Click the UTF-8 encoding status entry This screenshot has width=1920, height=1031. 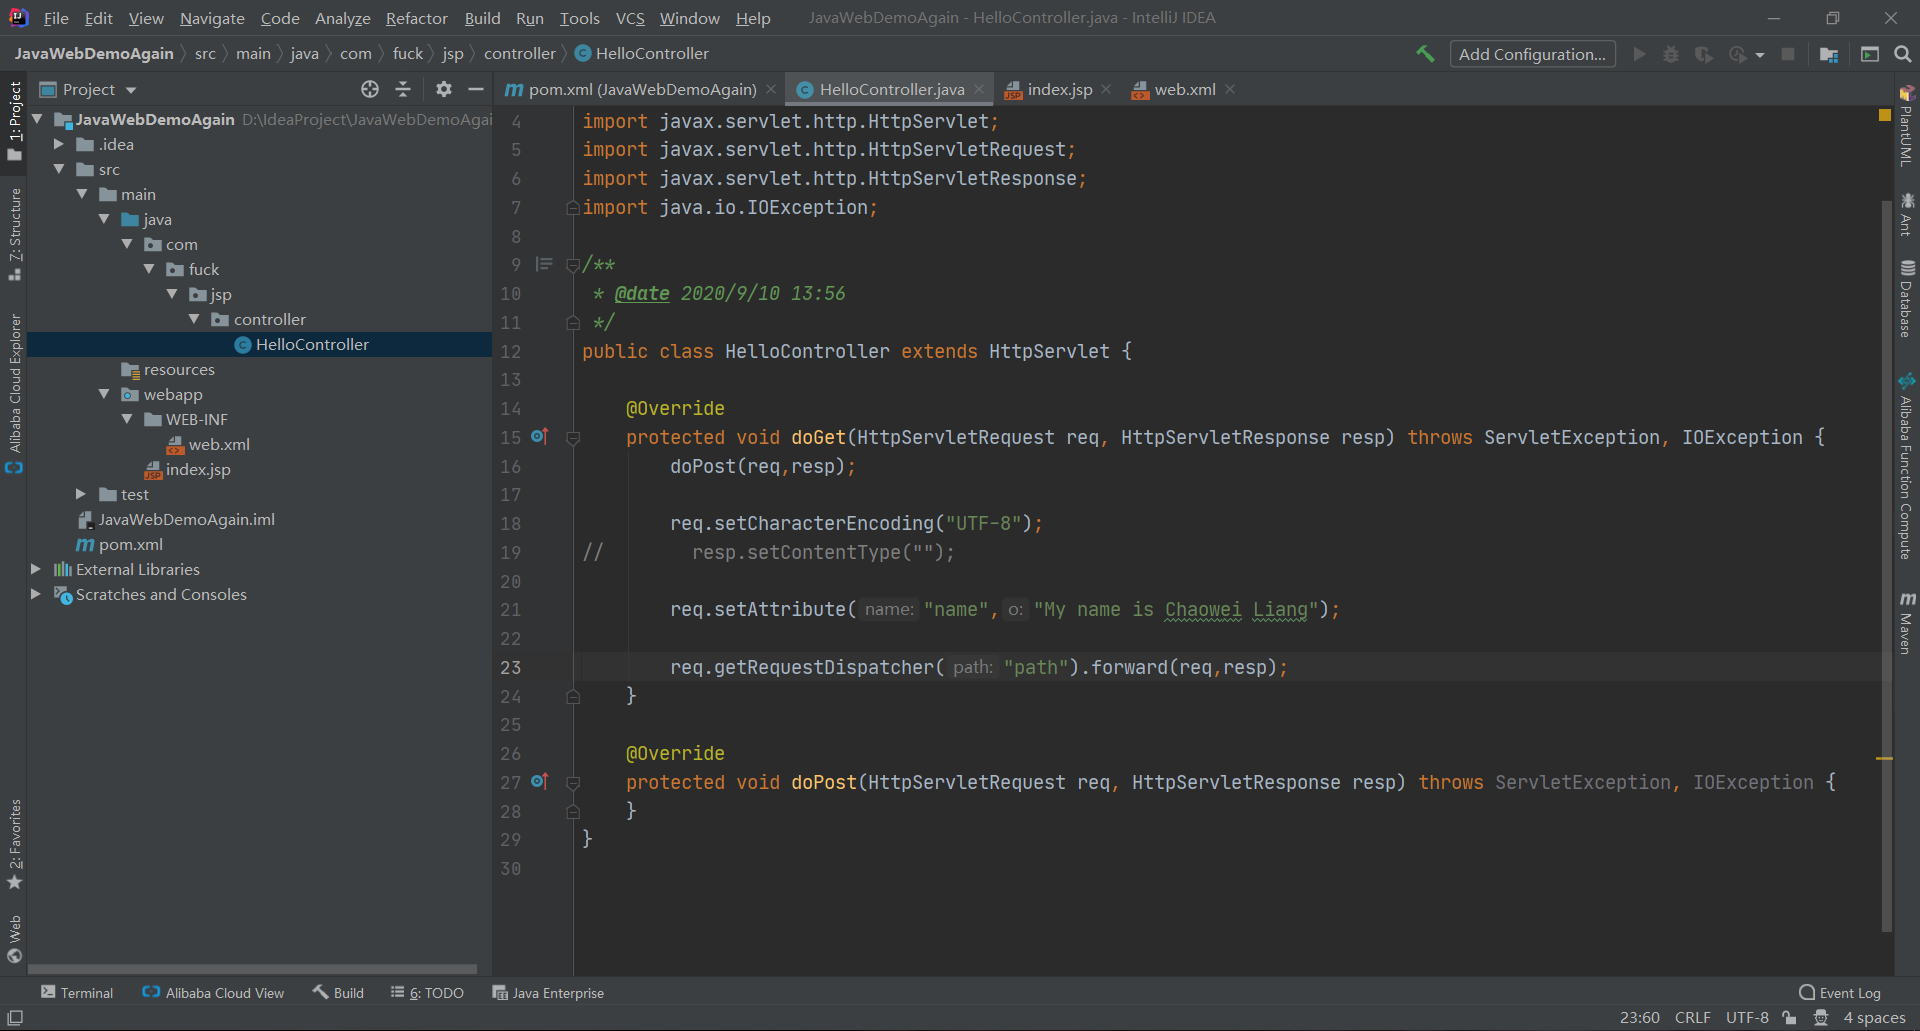(1747, 1018)
